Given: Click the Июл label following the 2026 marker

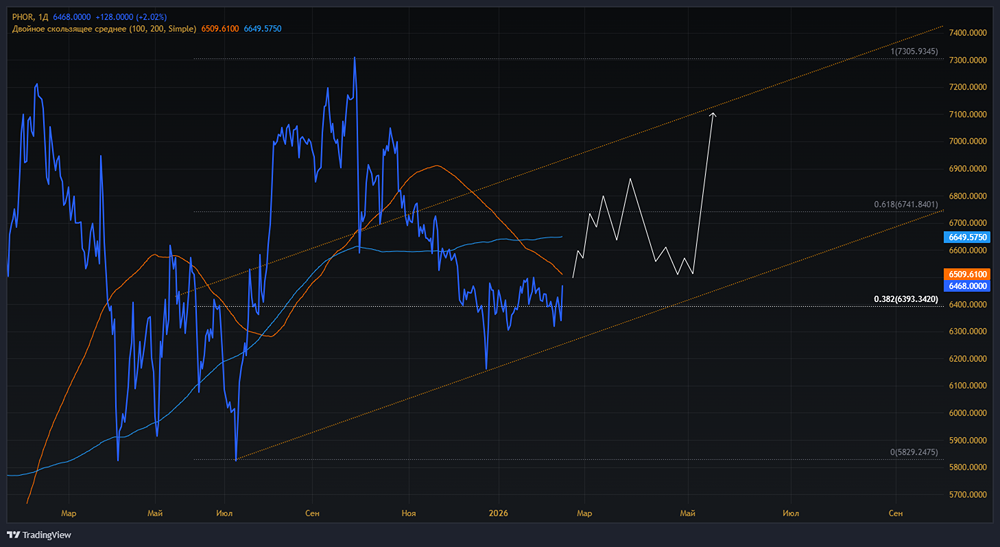Looking at the screenshot, I should coord(791,513).
